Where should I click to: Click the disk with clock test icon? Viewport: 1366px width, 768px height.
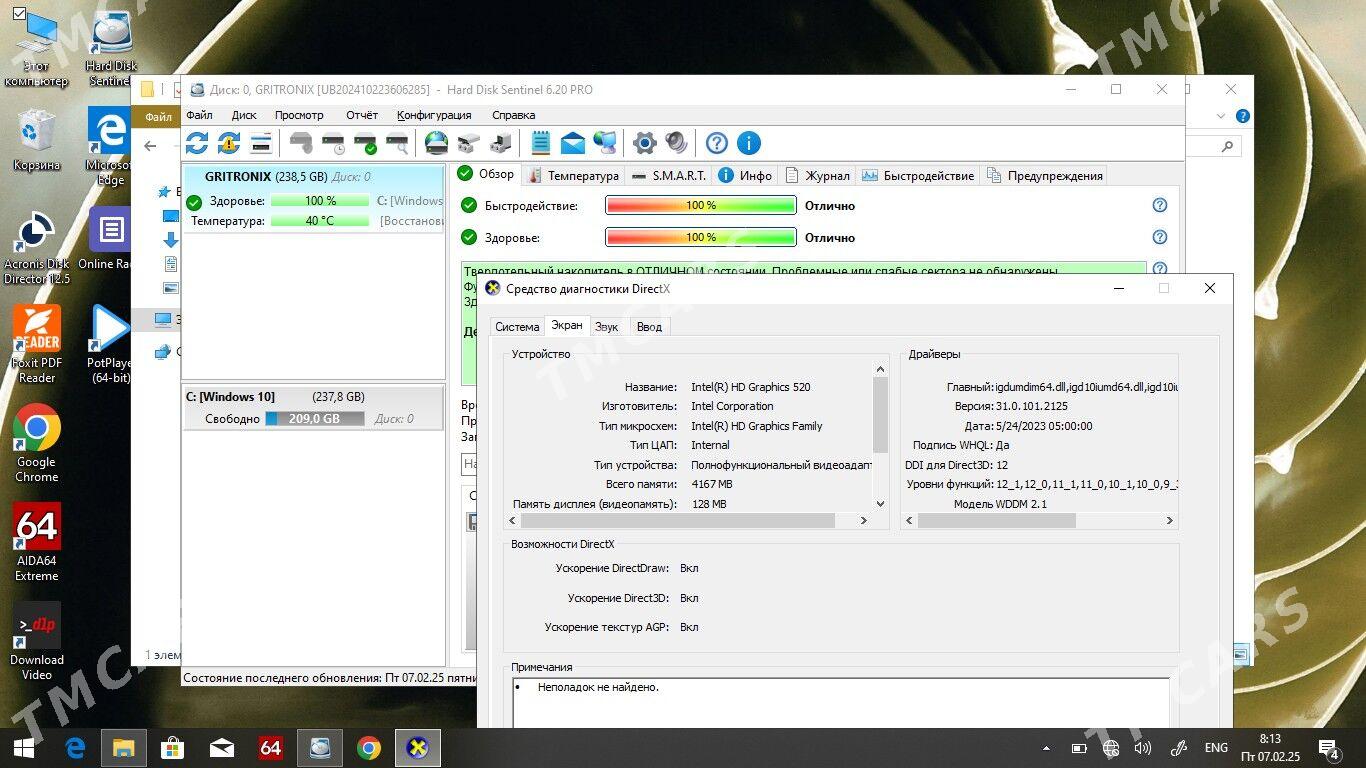pos(334,143)
